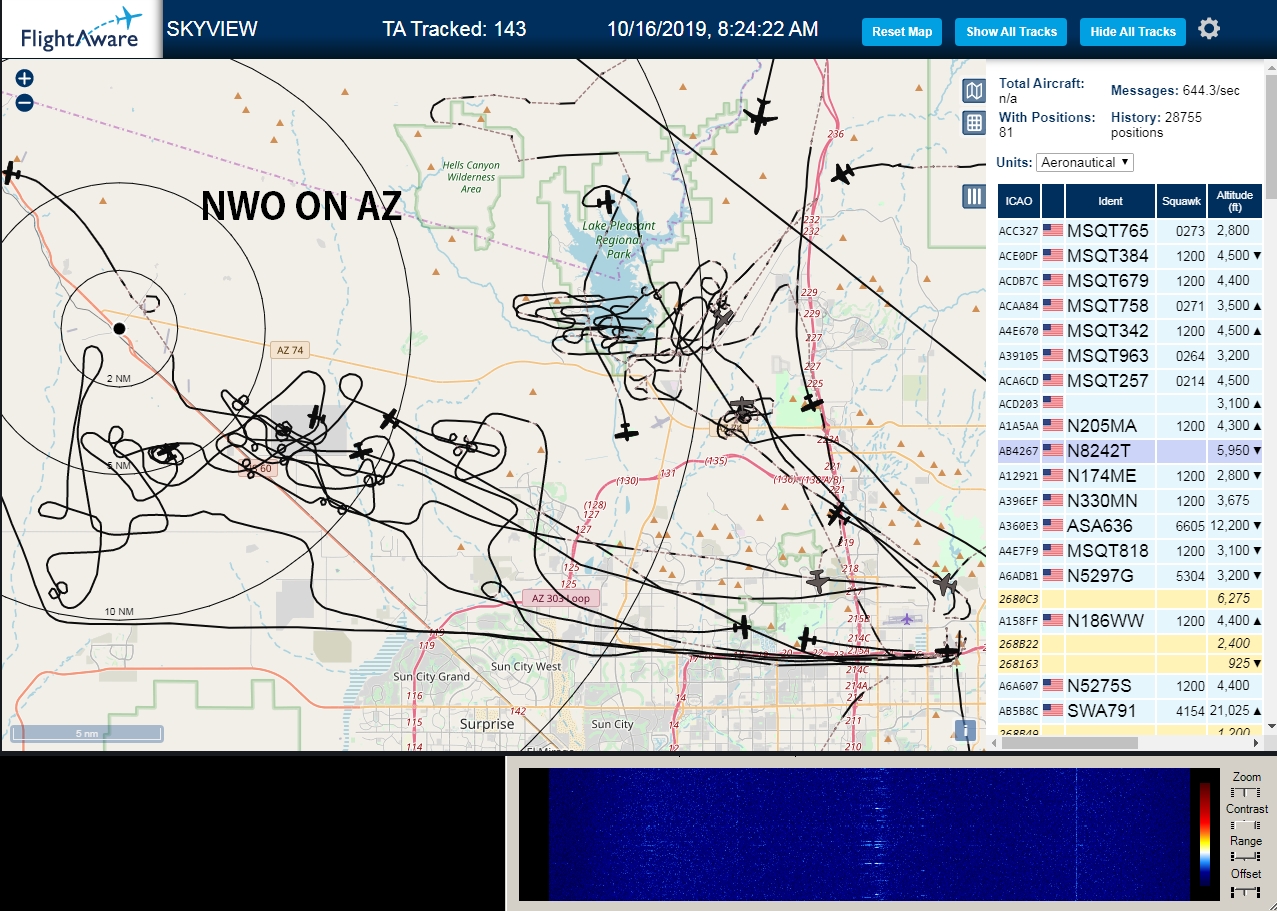Show all aircraft tracks
The width and height of the screenshot is (1277, 911).
1011,32
